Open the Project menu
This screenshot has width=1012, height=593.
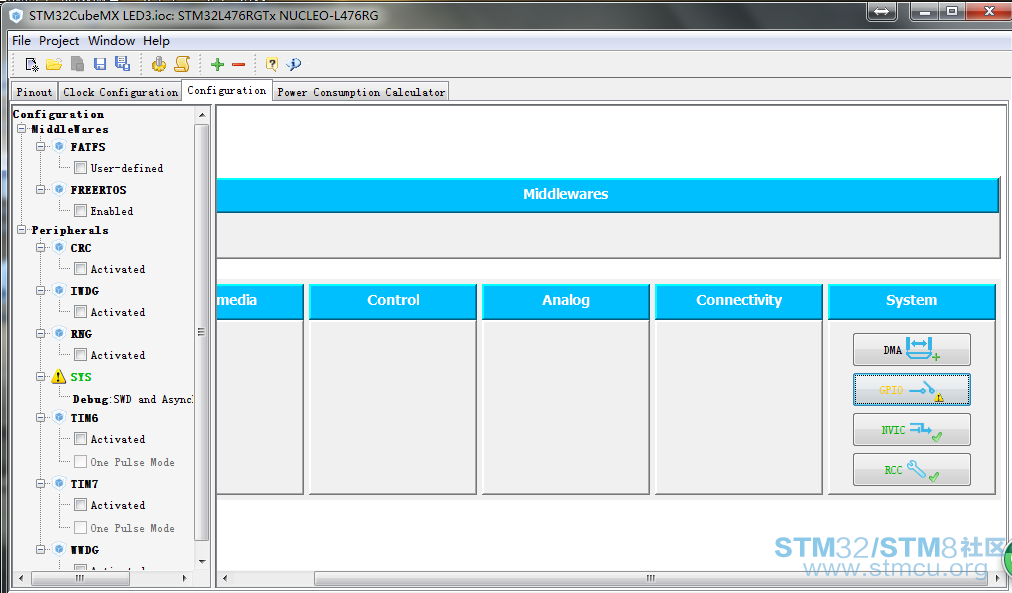(59, 41)
